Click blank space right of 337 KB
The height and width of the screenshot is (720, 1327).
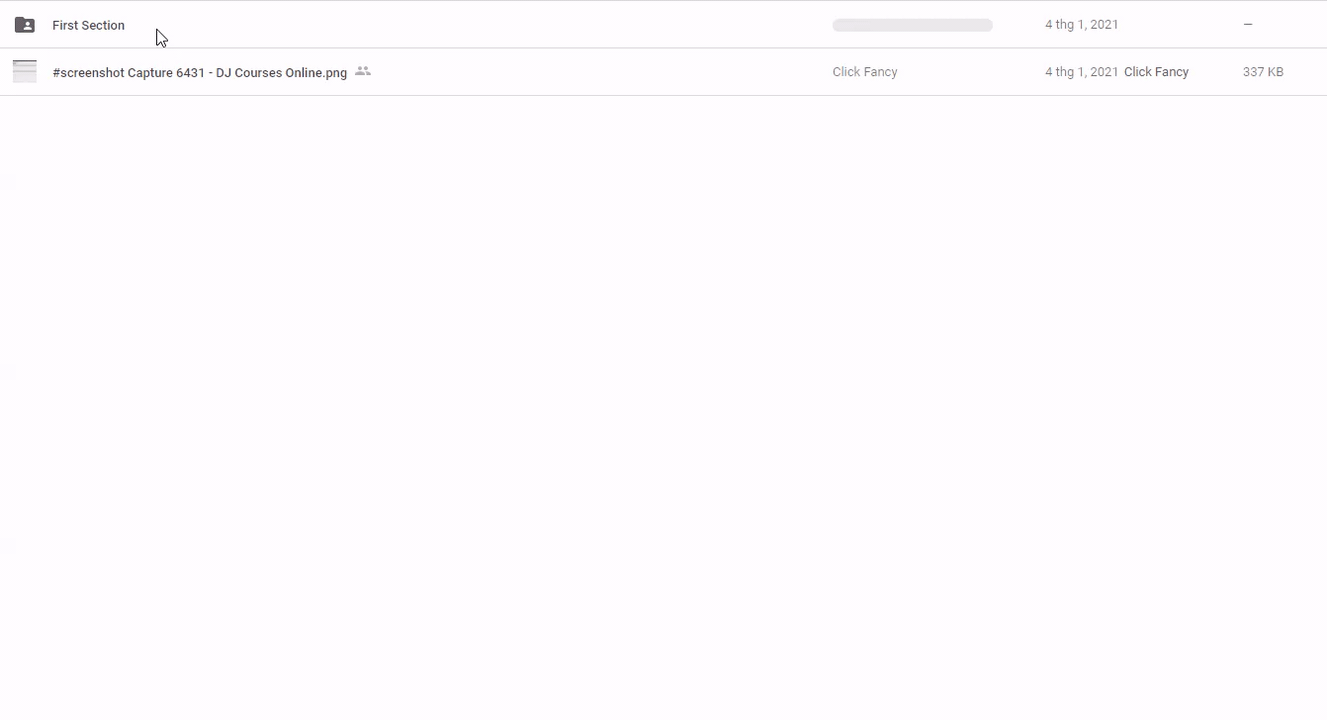coord(1306,72)
